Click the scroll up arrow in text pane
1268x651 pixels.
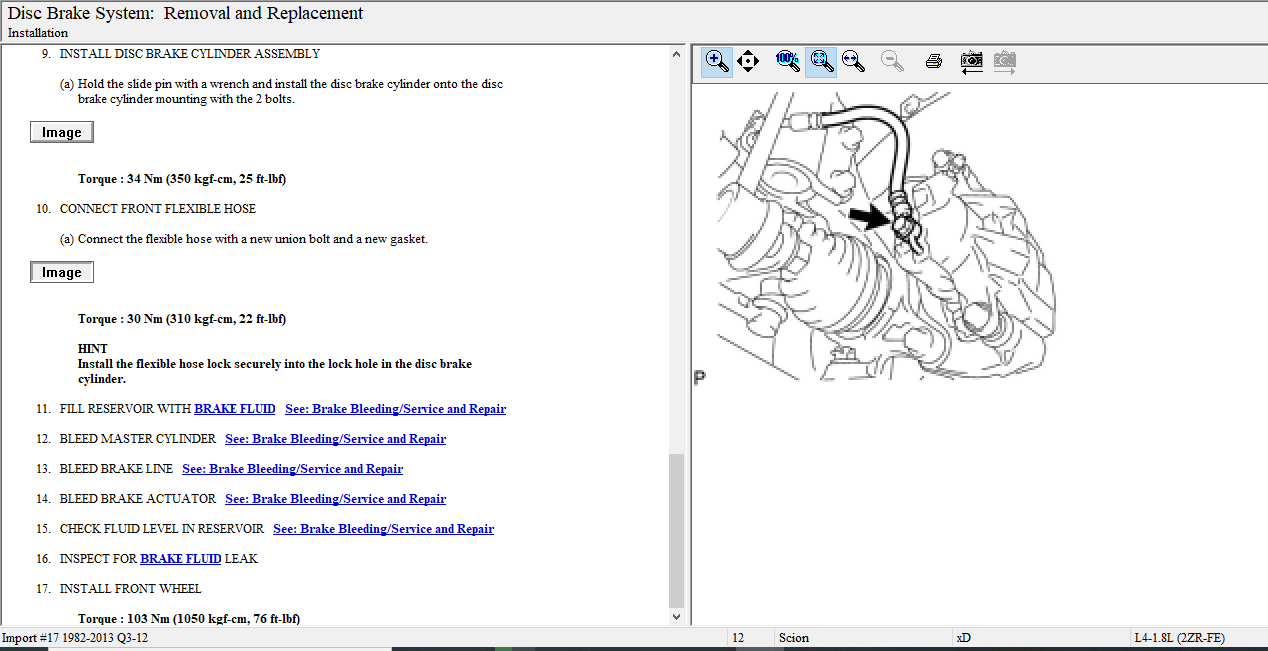tap(677, 53)
